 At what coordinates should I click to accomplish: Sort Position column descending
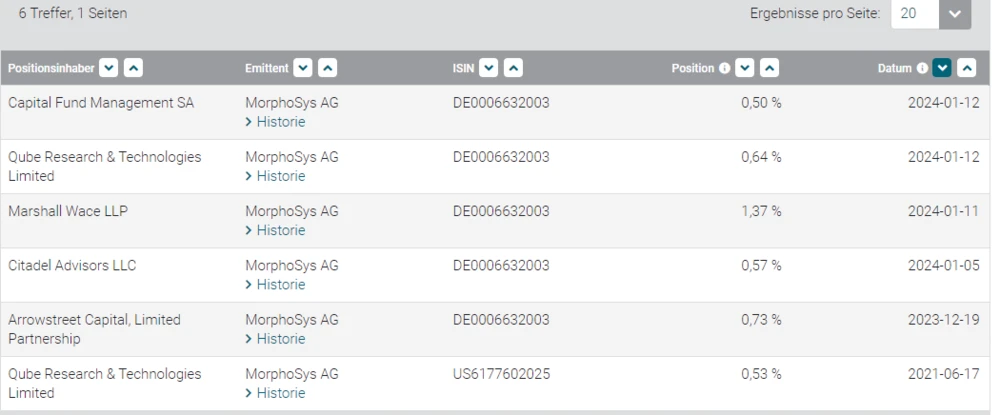(744, 68)
